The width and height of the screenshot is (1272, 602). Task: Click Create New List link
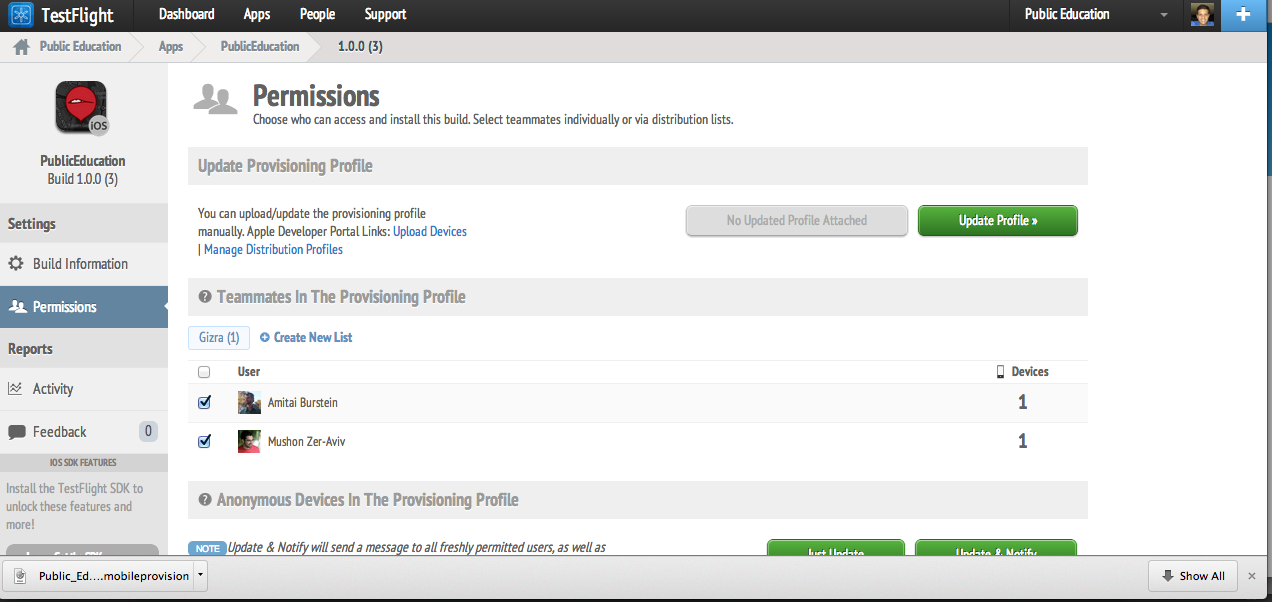click(306, 338)
